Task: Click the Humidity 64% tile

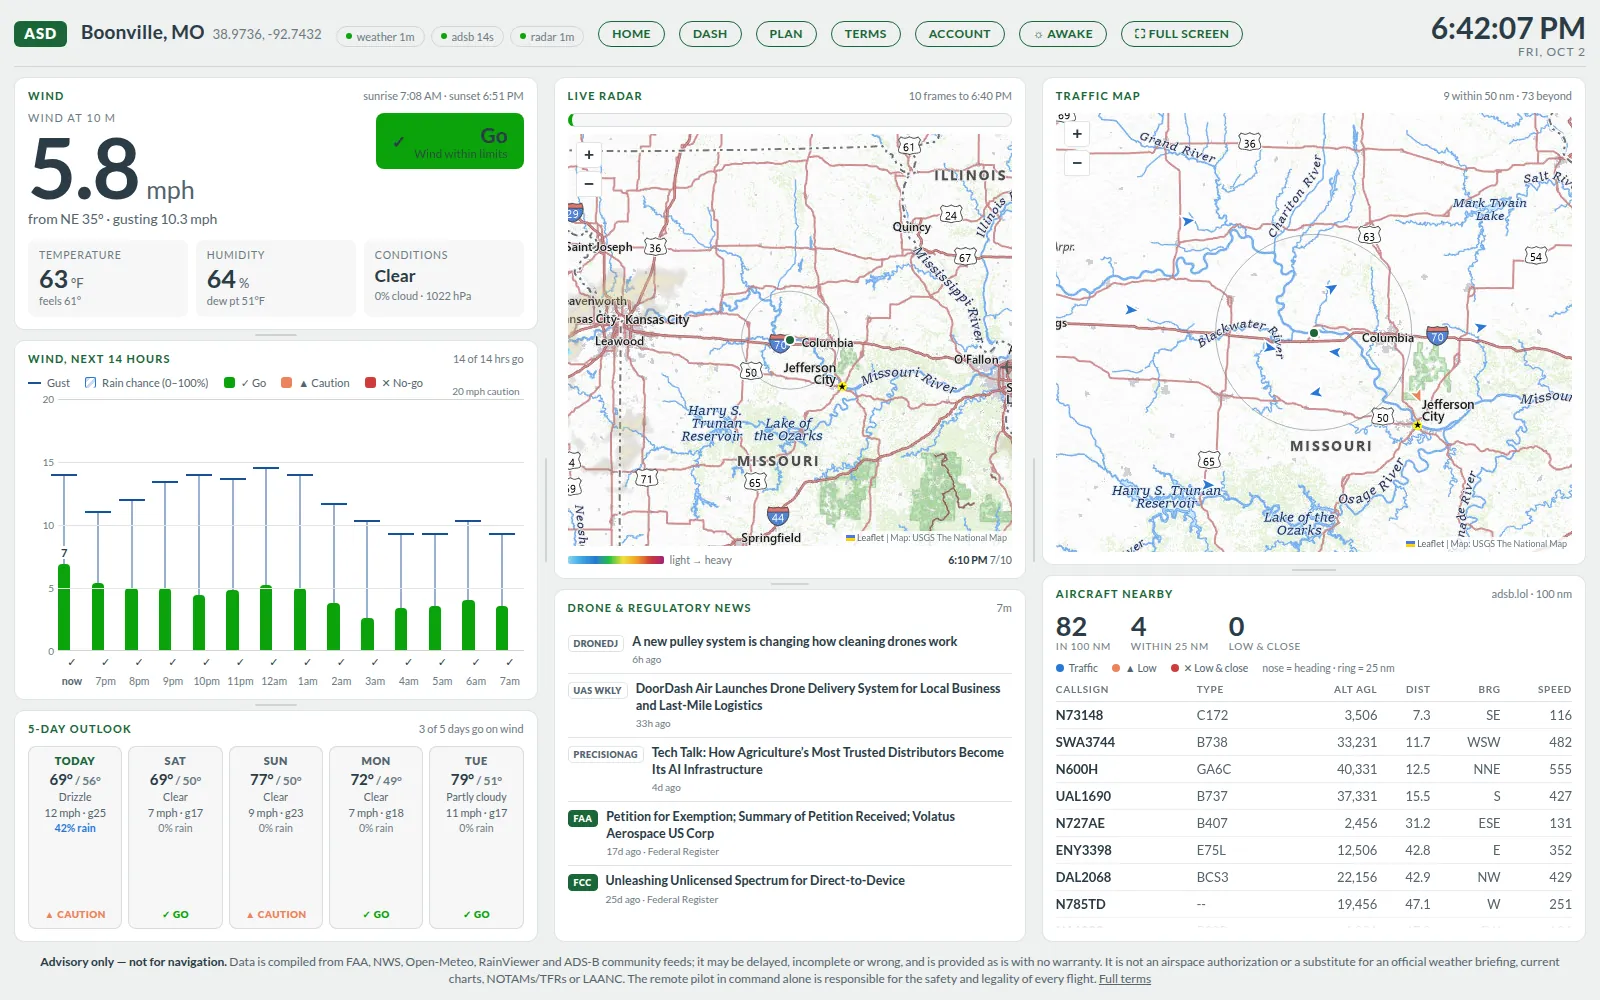Action: (276, 278)
